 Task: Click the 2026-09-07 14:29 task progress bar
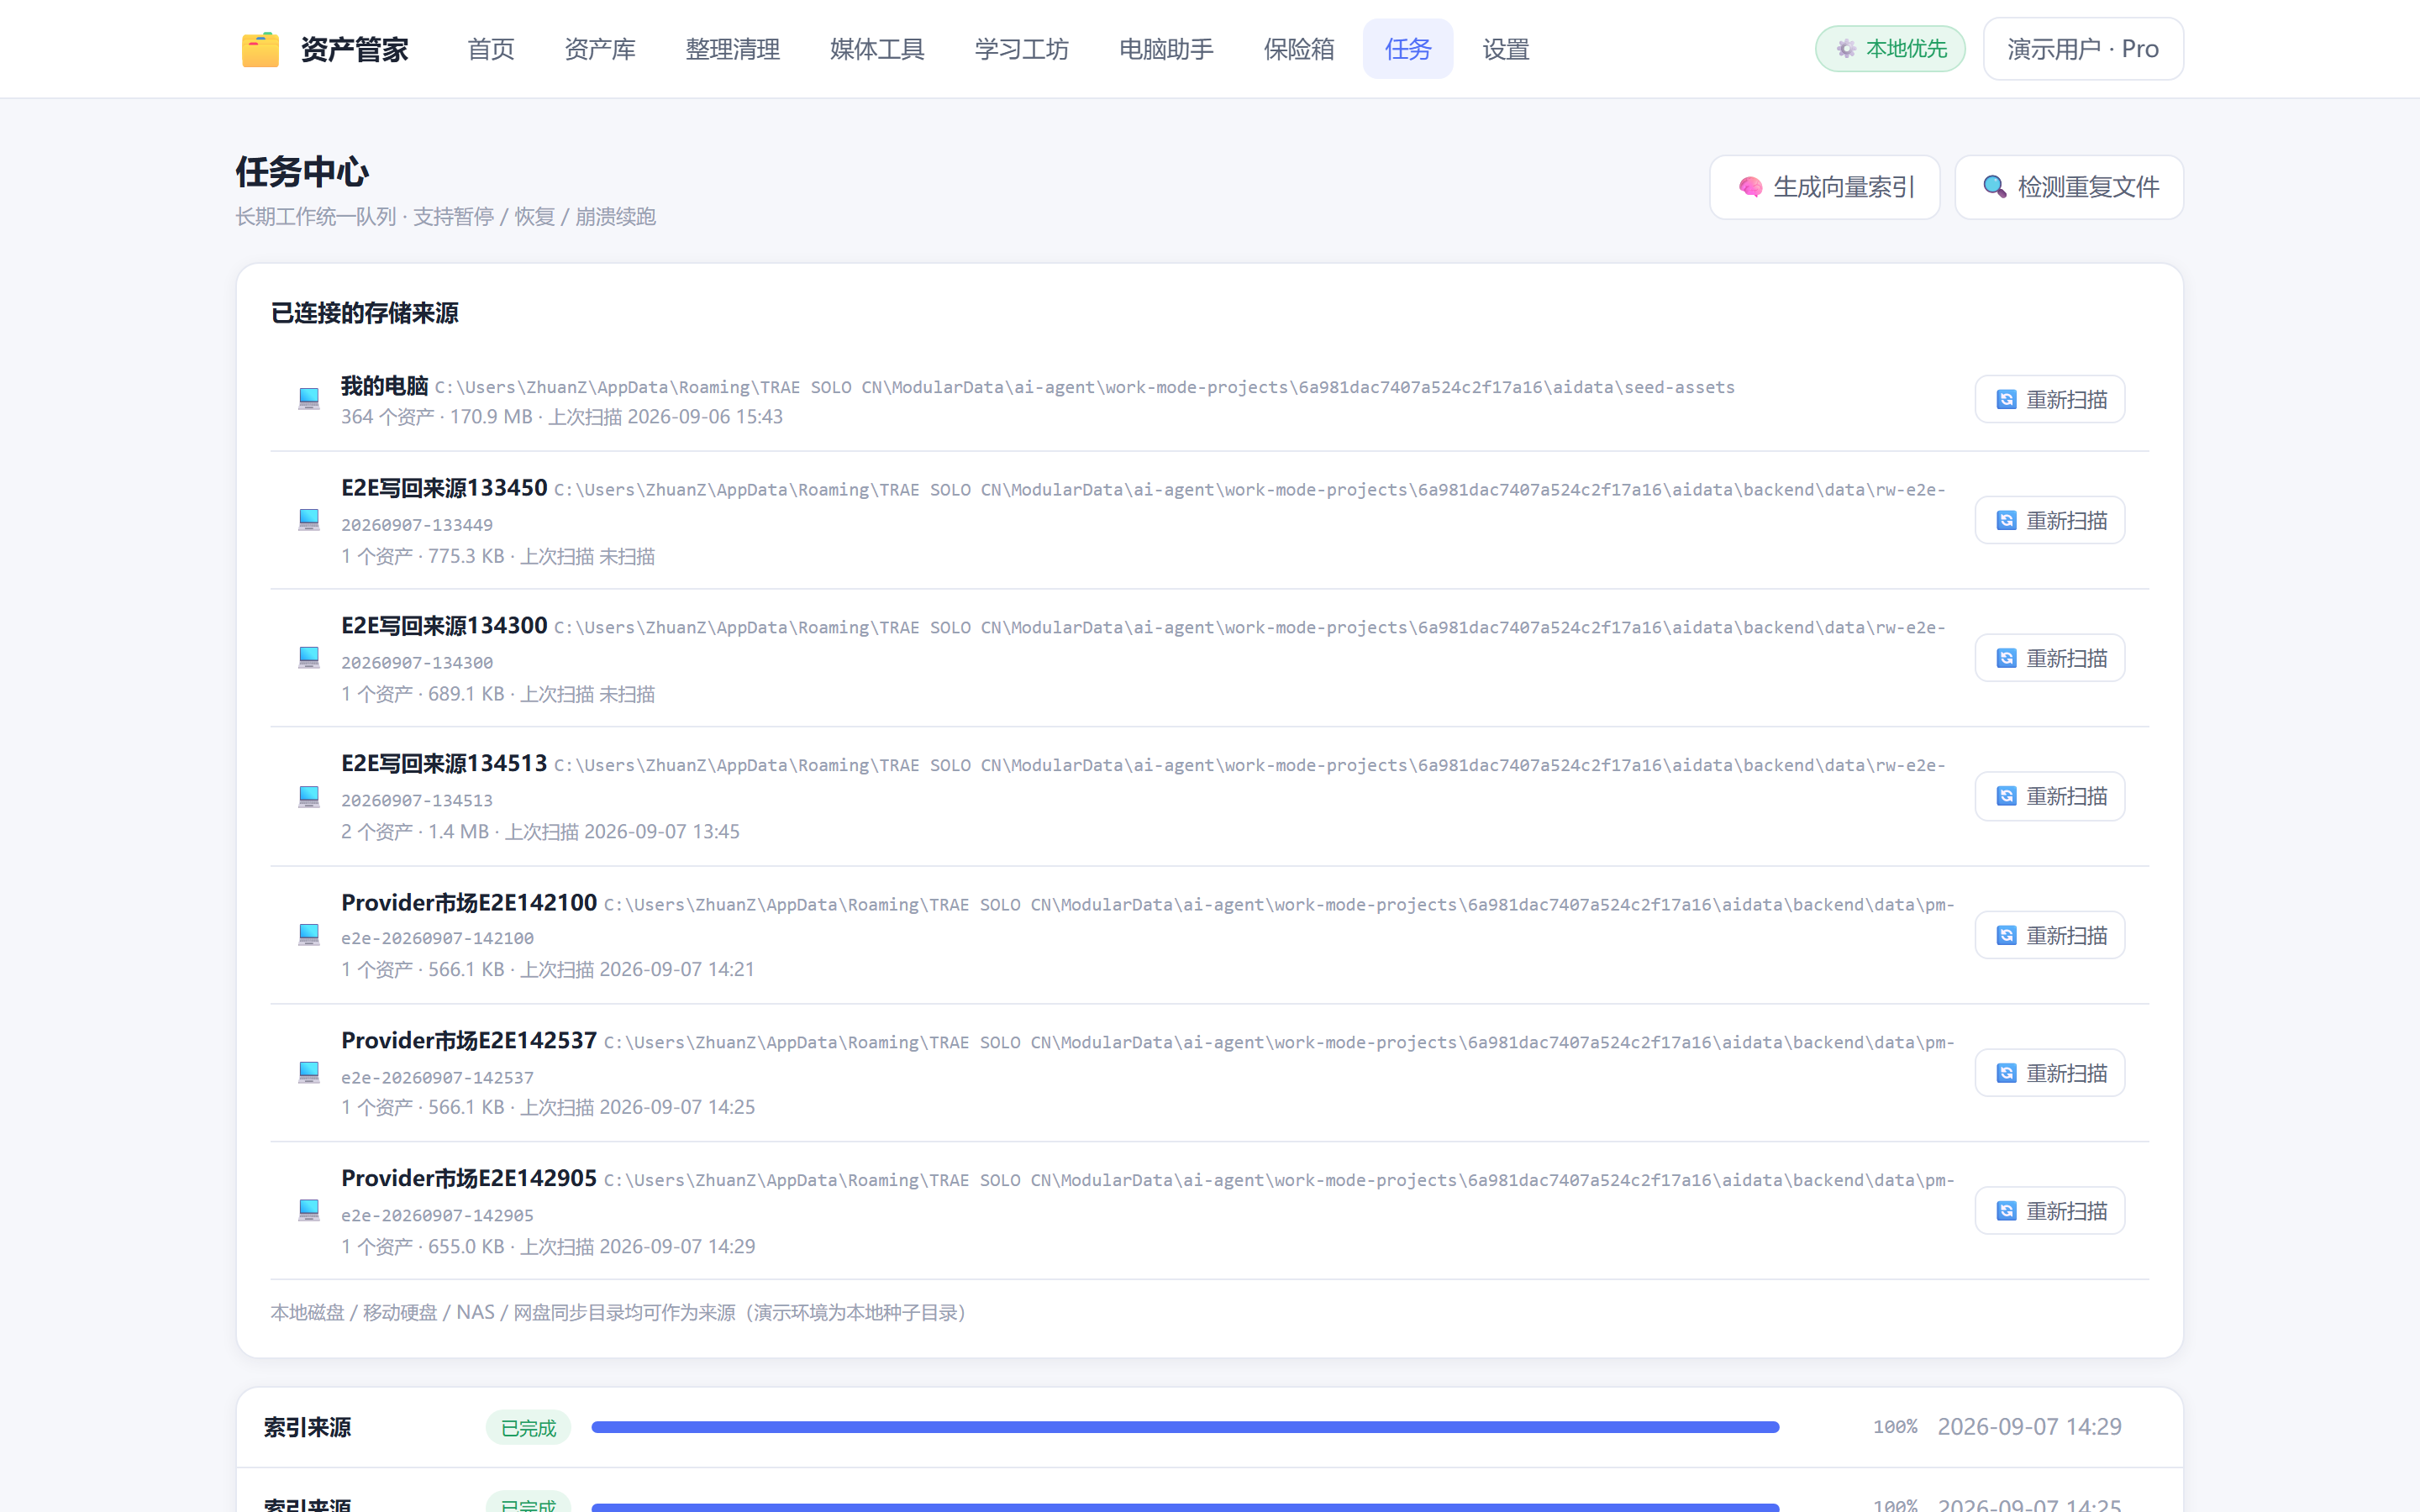coord(1185,1427)
